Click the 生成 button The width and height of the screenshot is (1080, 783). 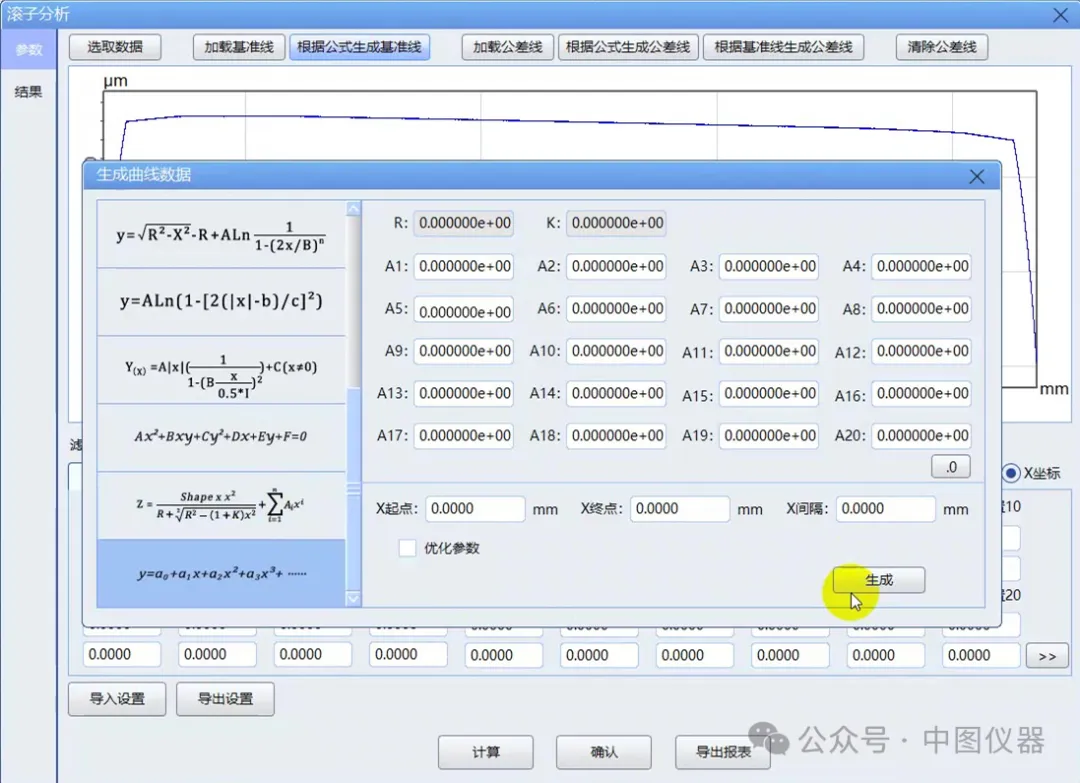[879, 581]
